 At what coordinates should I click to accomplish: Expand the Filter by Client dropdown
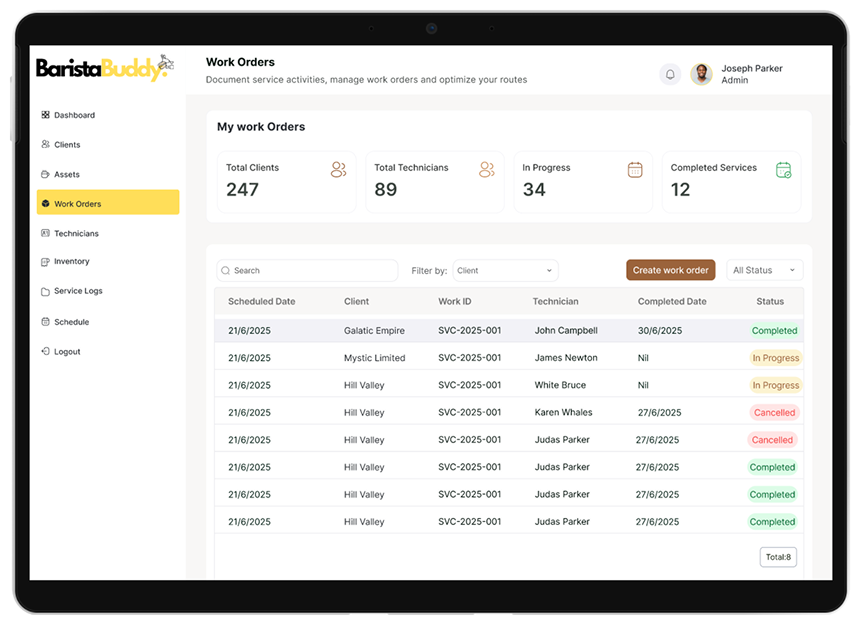coord(505,271)
